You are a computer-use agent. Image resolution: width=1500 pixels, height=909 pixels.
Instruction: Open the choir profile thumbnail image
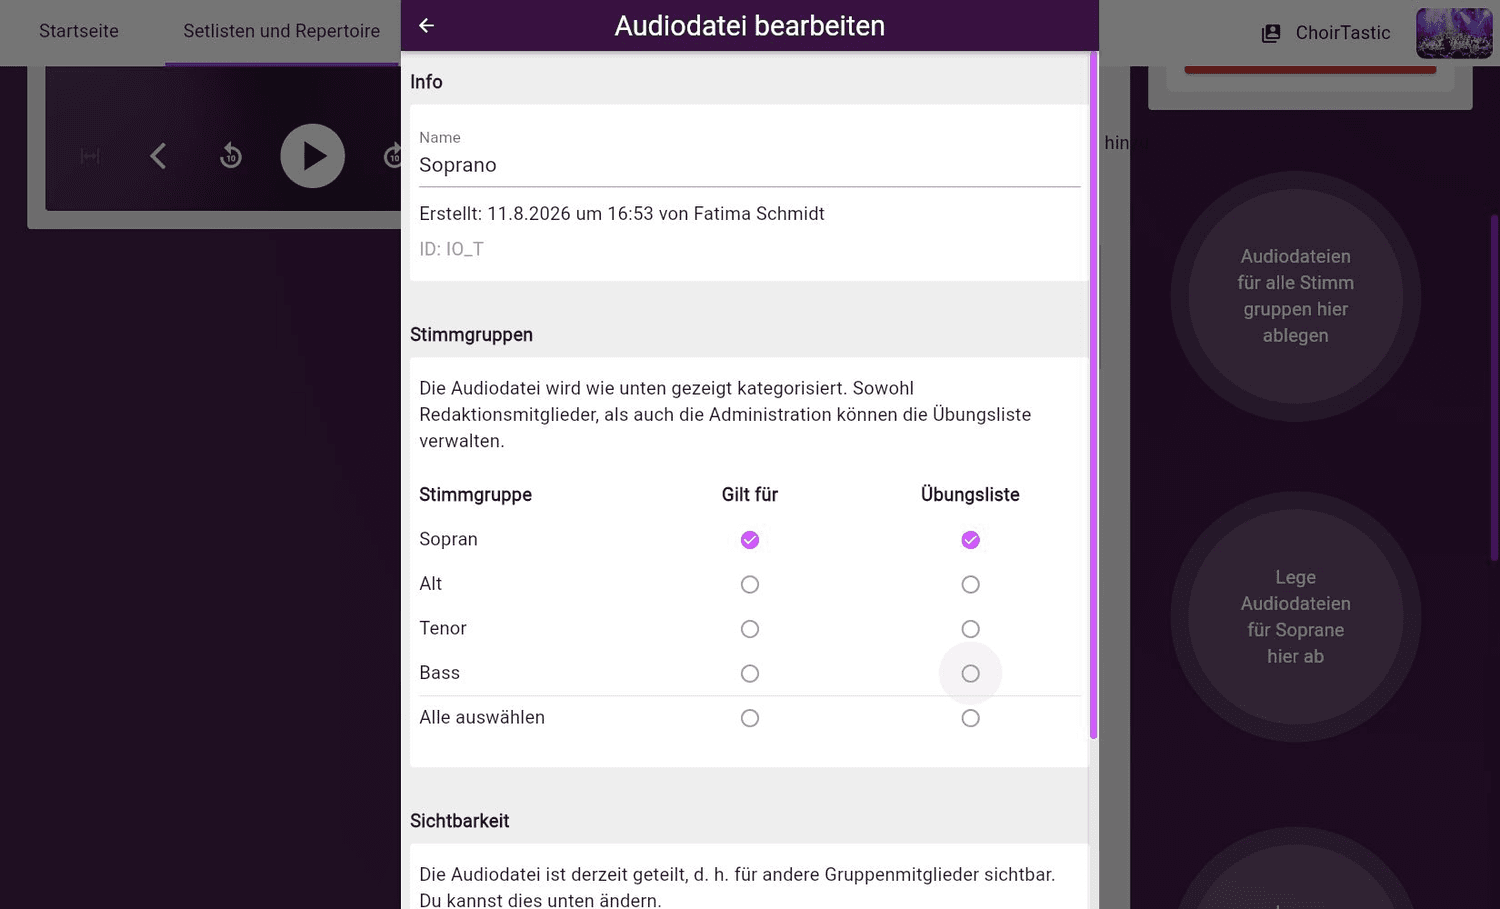(x=1454, y=33)
